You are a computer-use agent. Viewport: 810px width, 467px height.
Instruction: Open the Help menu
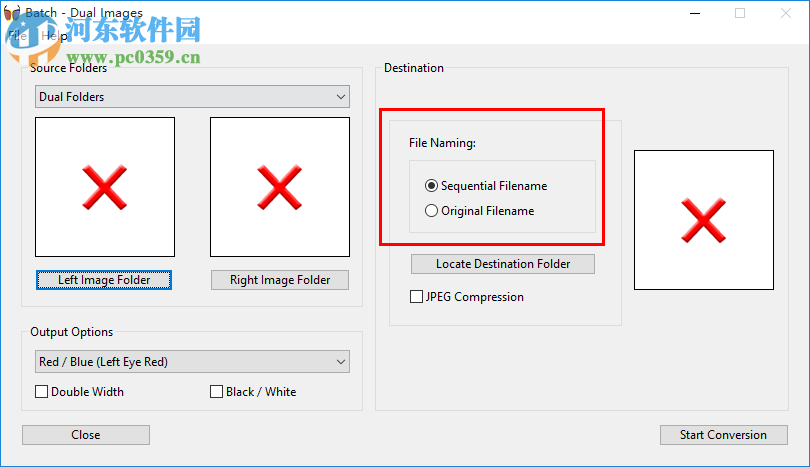53,35
